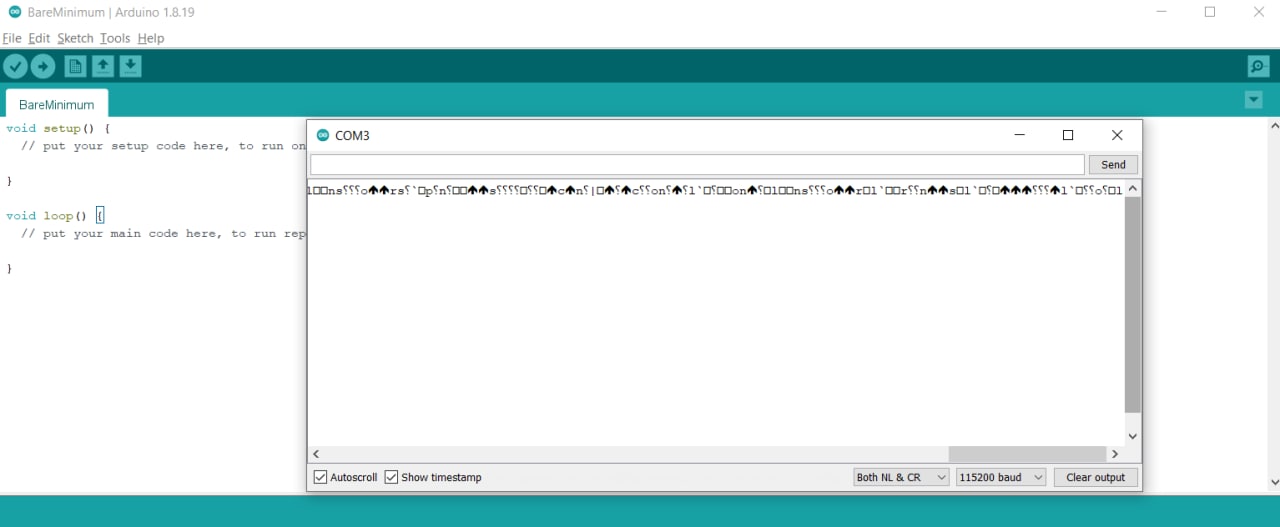
Task: Open the Help menu
Action: (151, 38)
